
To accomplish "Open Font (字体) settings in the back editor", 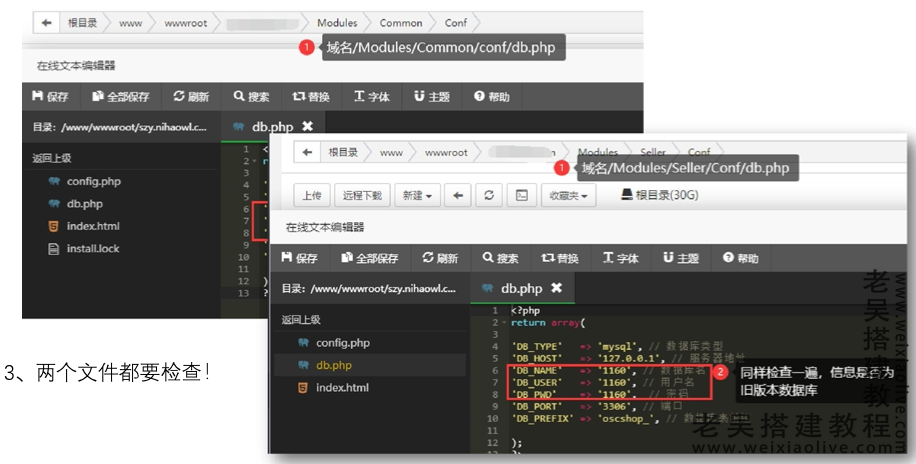I will (x=370, y=97).
